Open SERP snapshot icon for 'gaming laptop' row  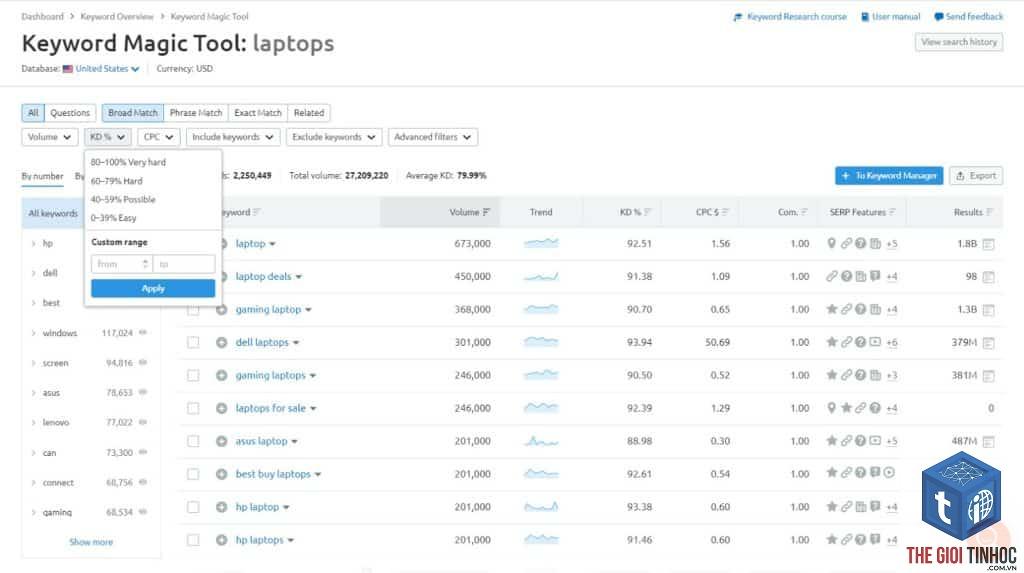click(x=989, y=310)
